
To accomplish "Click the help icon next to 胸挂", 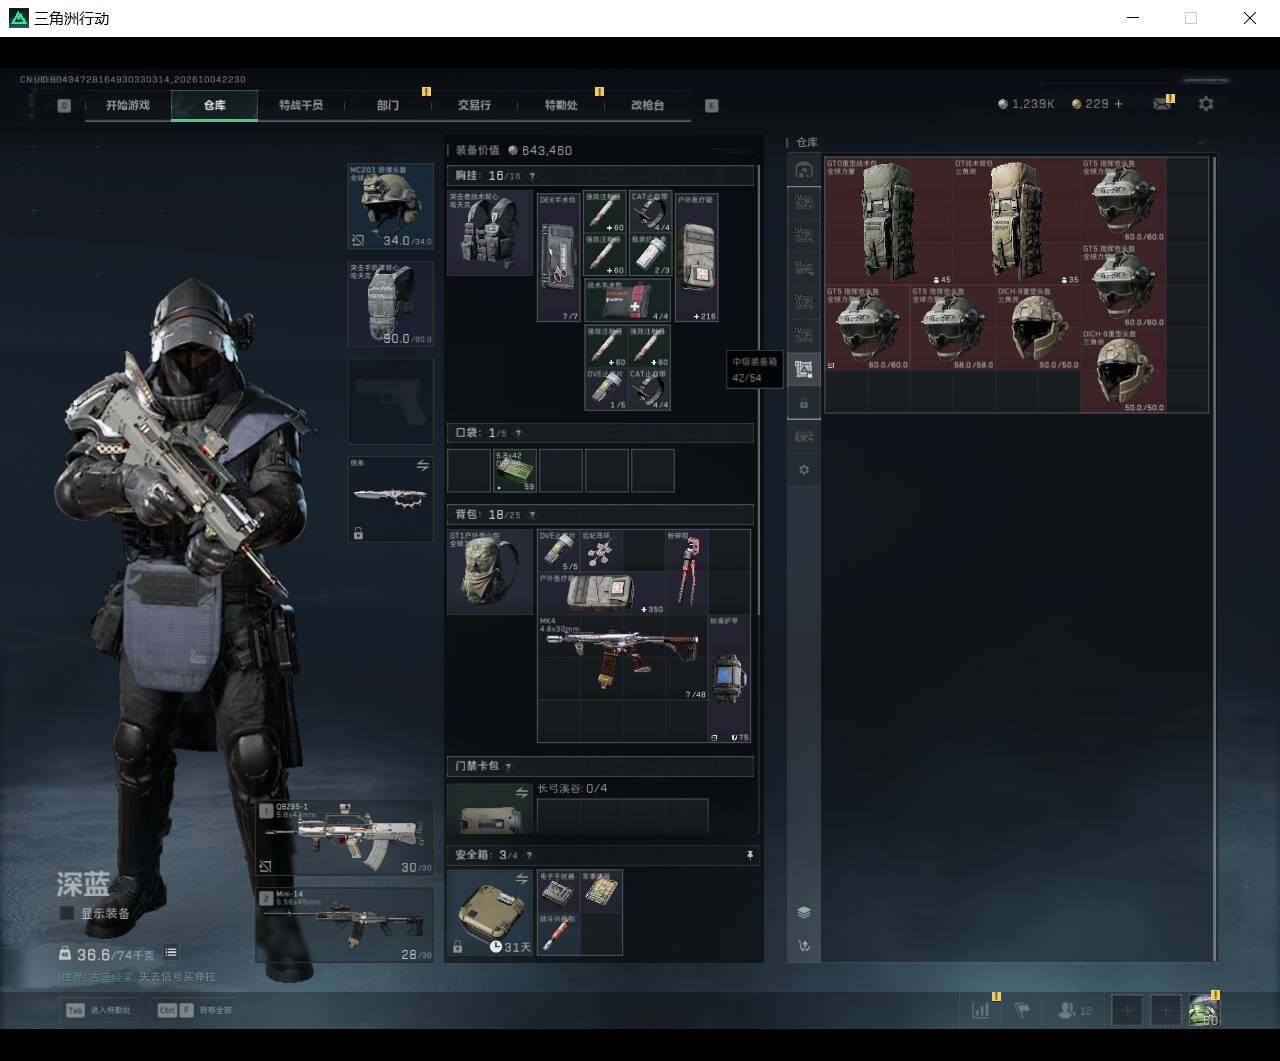I will point(532,176).
